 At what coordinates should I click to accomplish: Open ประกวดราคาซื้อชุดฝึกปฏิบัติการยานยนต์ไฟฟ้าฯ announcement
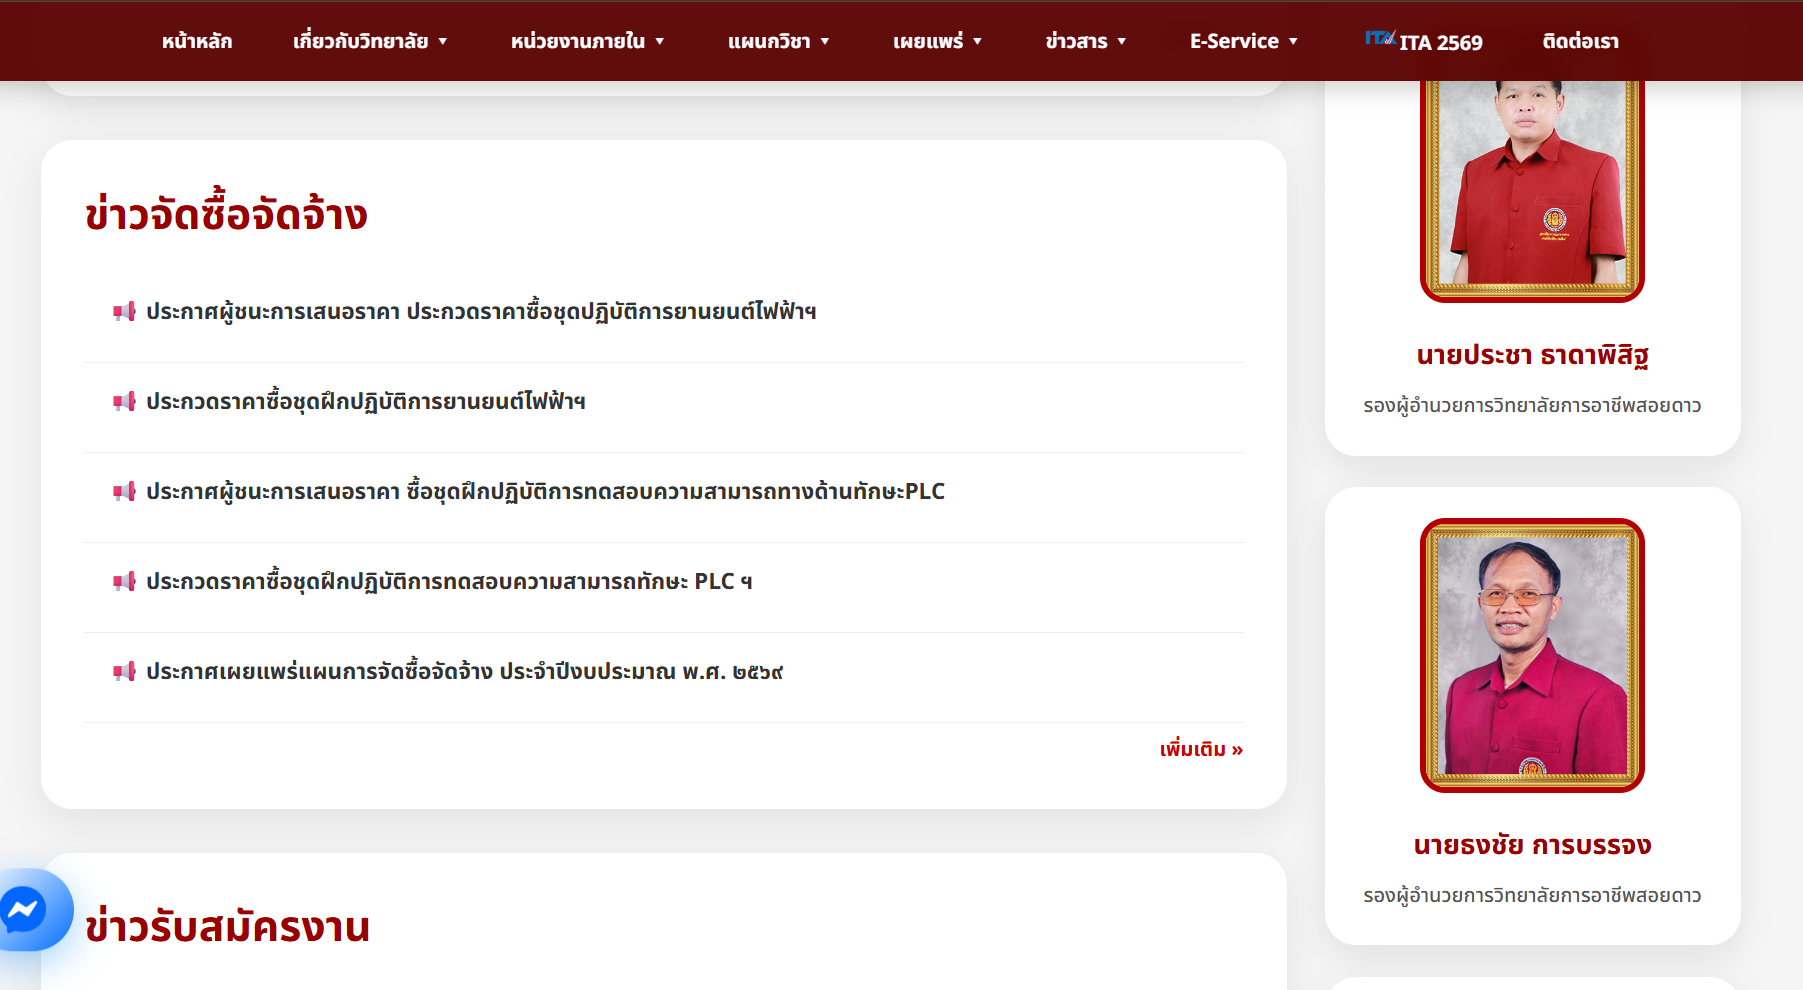click(x=366, y=402)
